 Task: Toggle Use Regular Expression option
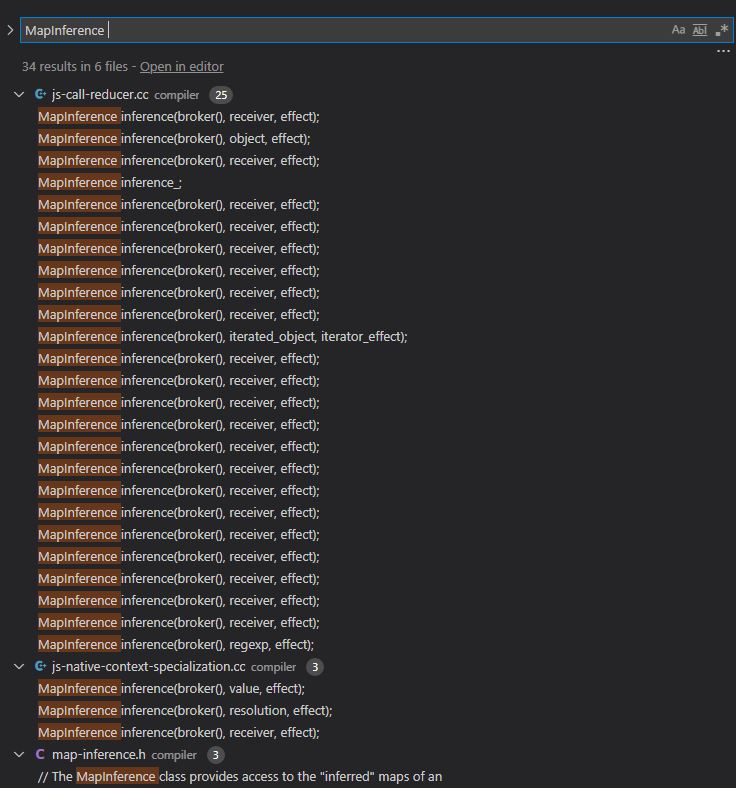tap(722, 30)
